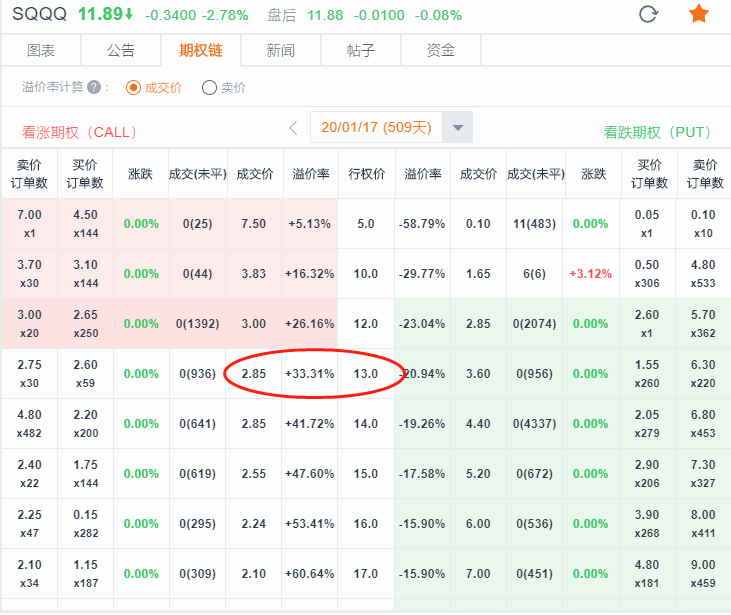Click put last price 7.00
The image size is (731, 615).
coord(478,574)
